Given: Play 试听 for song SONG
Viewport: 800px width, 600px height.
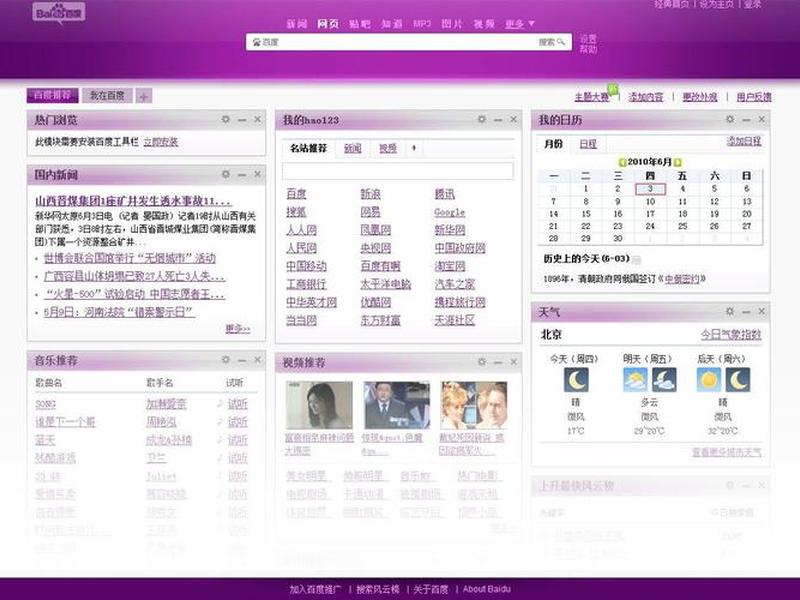Looking at the screenshot, I should (x=237, y=404).
